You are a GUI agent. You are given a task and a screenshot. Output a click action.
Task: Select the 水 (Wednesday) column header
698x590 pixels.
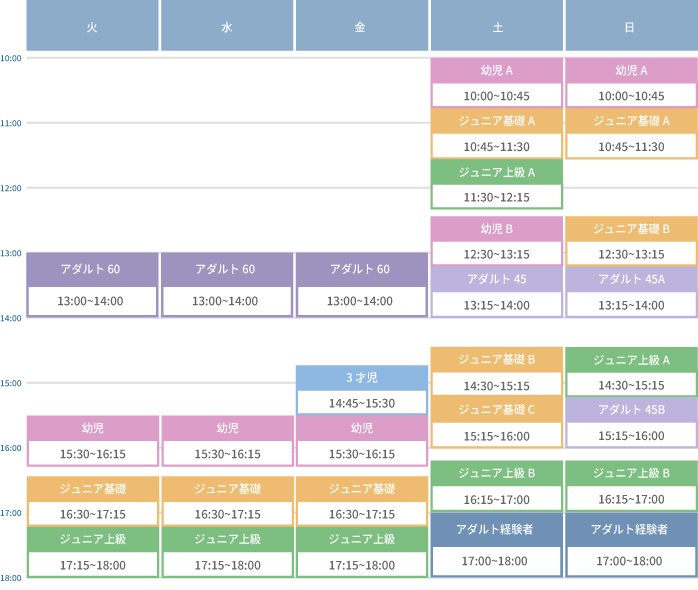click(x=227, y=27)
